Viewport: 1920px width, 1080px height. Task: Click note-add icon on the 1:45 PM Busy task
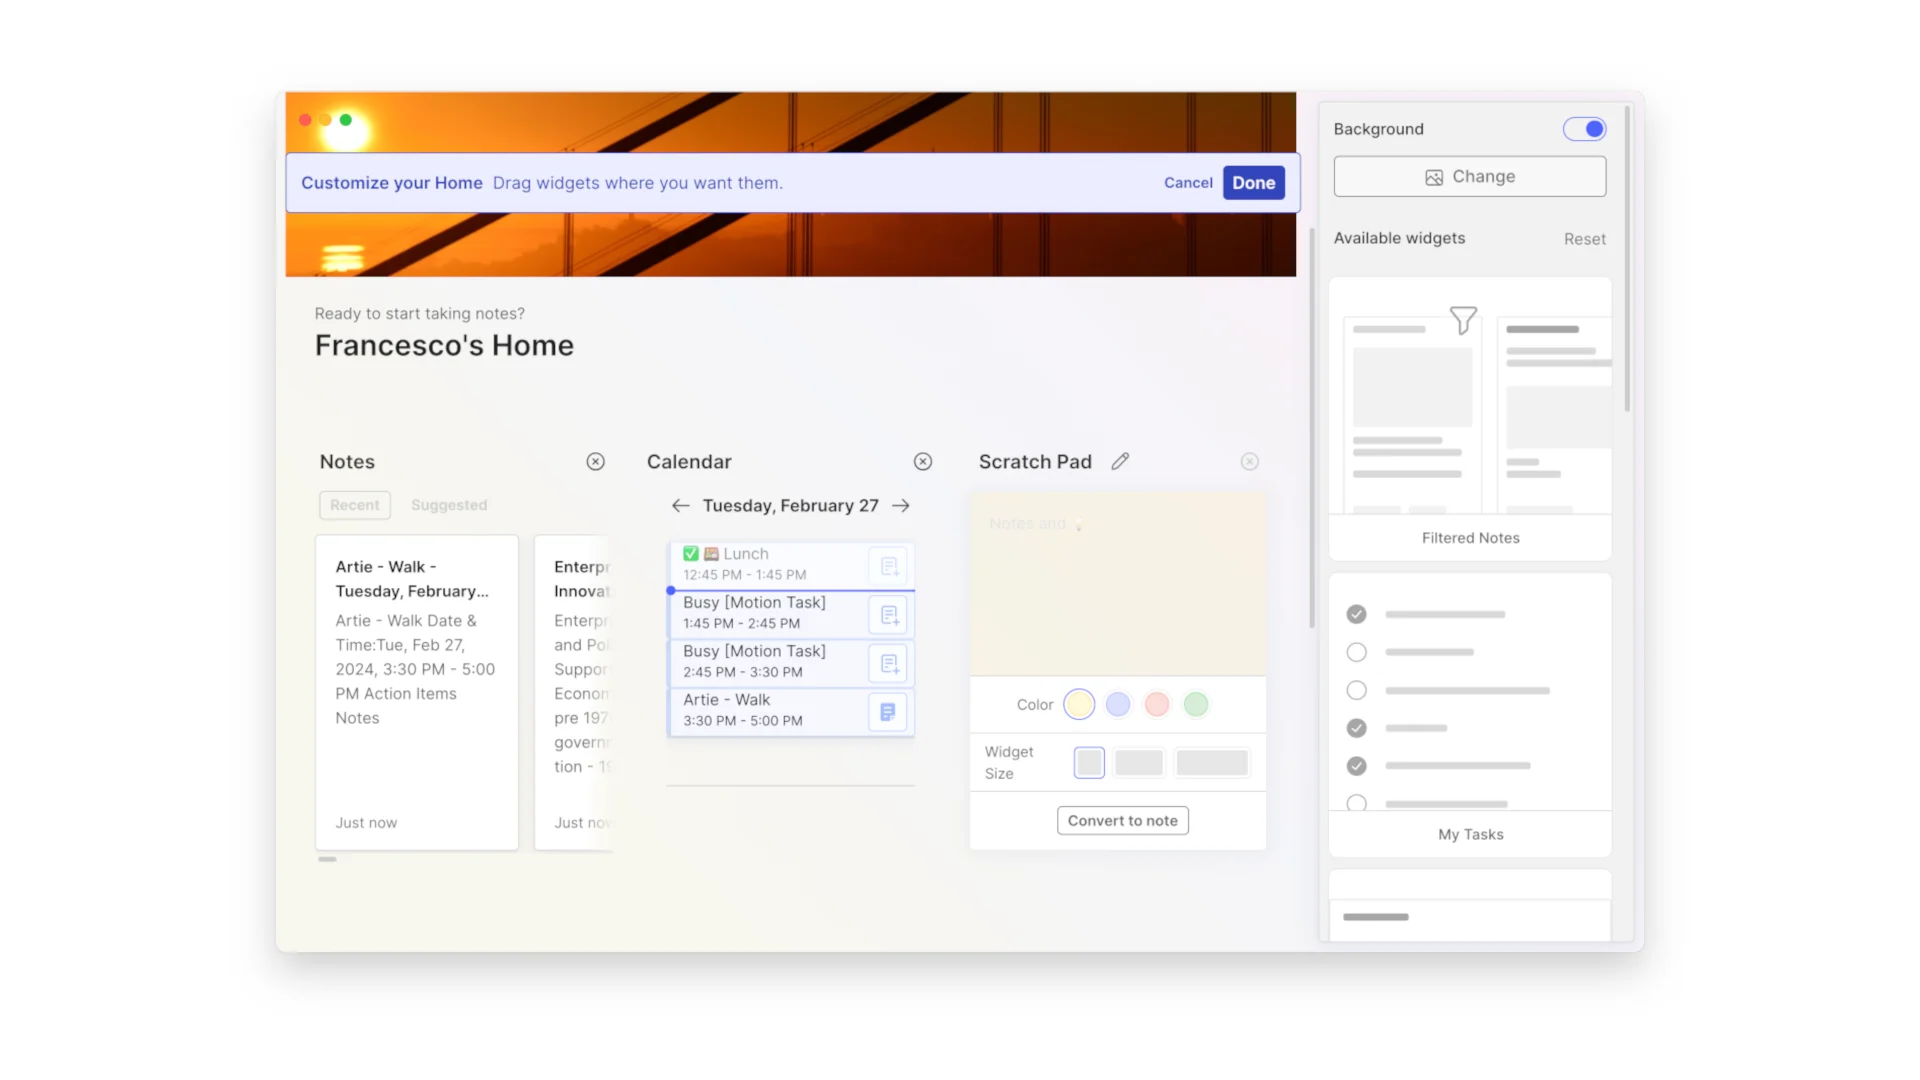(889, 615)
